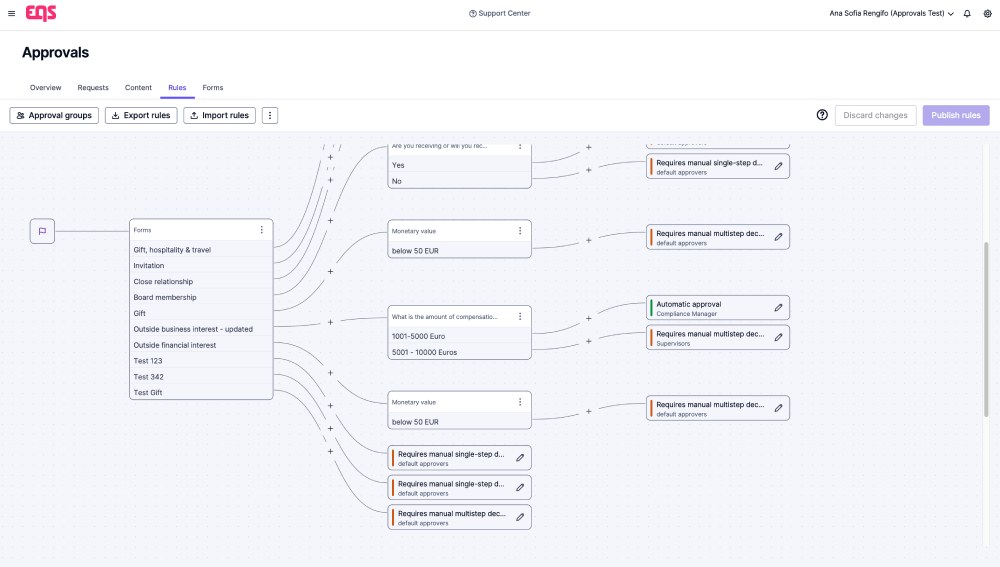The height and width of the screenshot is (567, 1000).
Task: Click the notifications bell icon
Action: click(967, 14)
